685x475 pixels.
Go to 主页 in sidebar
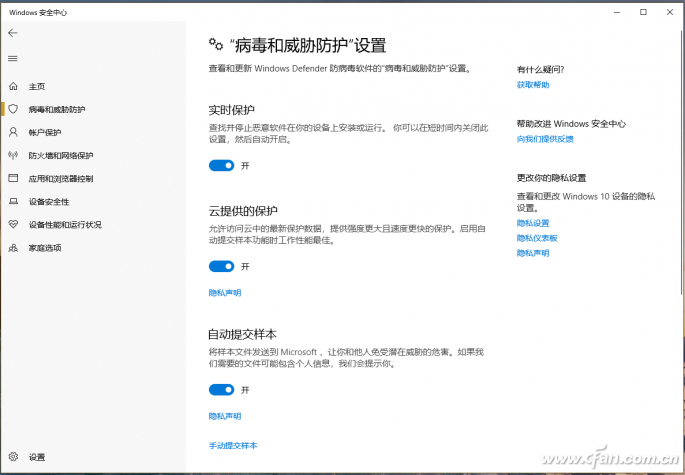pyautogui.click(x=37, y=87)
